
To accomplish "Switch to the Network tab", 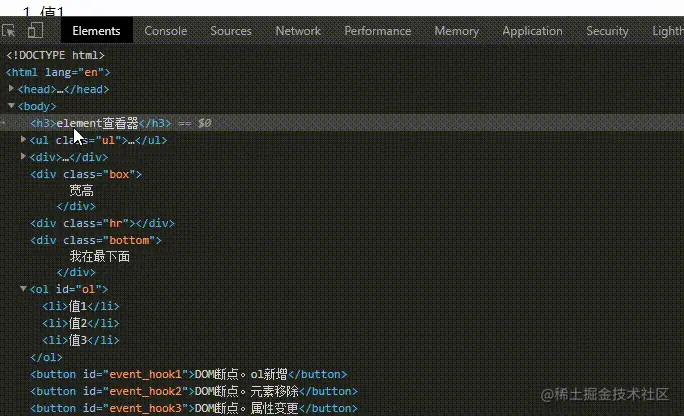I will 298,31.
